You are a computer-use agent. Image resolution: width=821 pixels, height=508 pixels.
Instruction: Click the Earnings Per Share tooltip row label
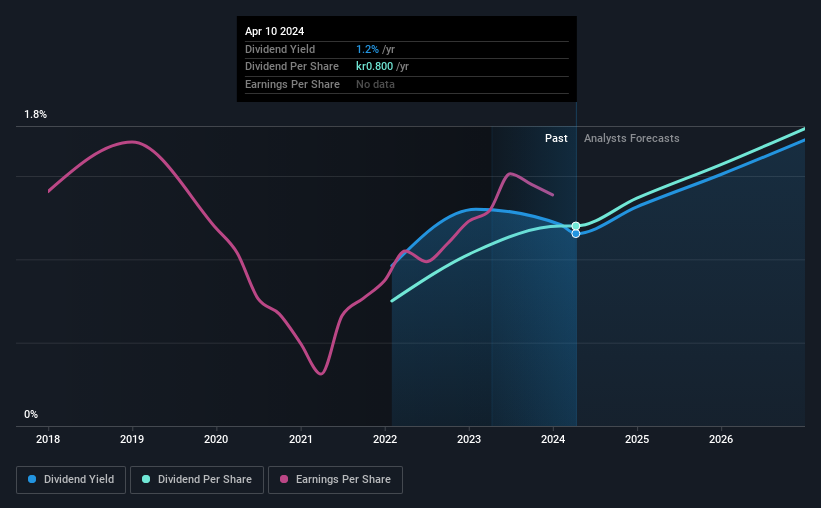[x=292, y=84]
